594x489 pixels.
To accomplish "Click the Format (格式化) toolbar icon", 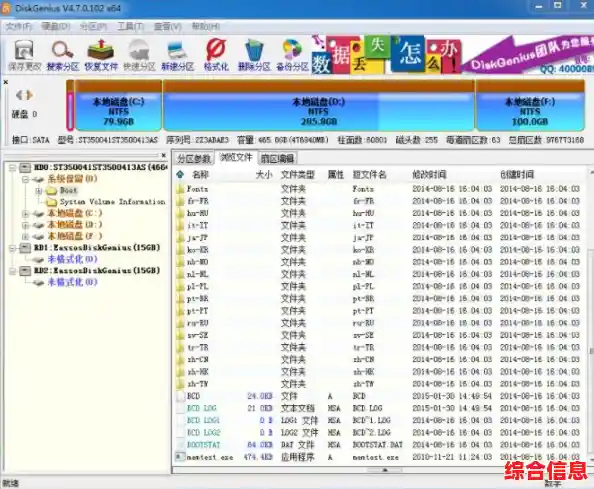I will tap(216, 55).
